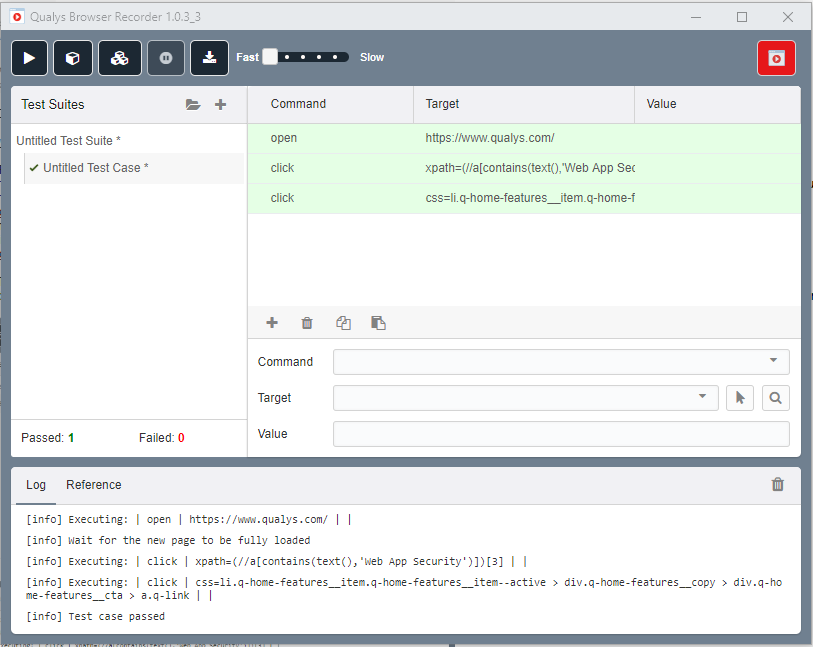This screenshot has width=813, height=647.
Task: Switch to the Reference tab
Action: (x=93, y=484)
